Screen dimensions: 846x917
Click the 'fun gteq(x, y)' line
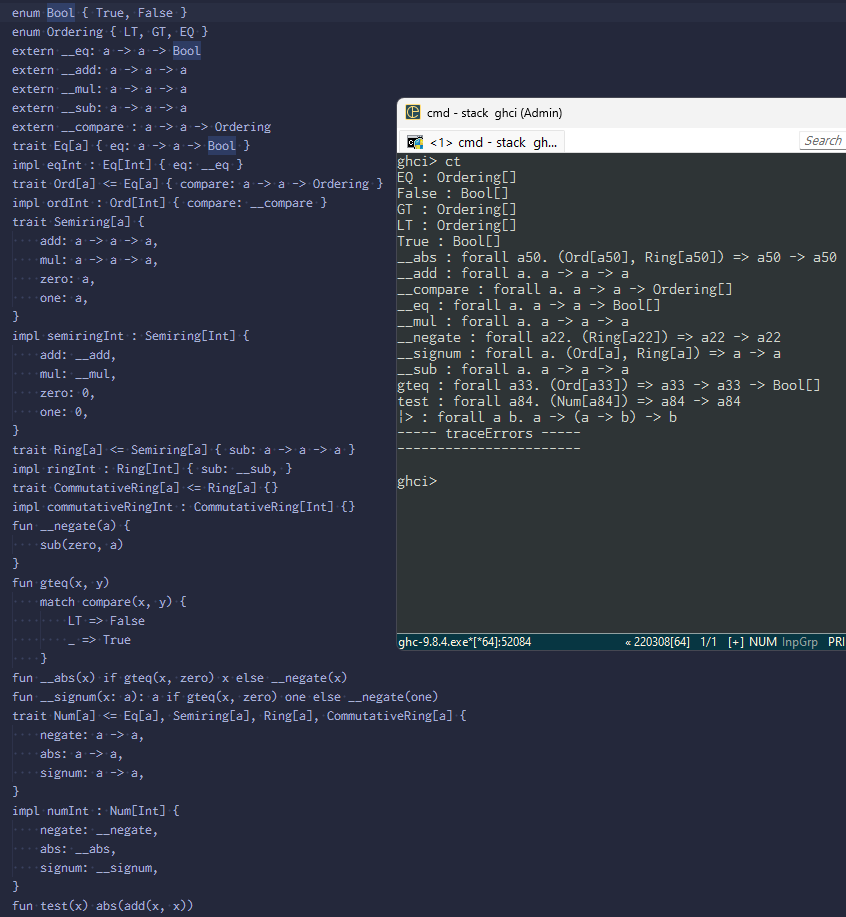pos(61,583)
